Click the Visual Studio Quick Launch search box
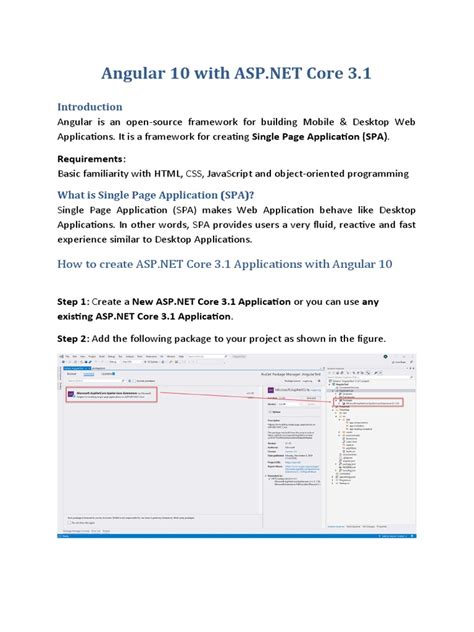 click(x=208, y=357)
